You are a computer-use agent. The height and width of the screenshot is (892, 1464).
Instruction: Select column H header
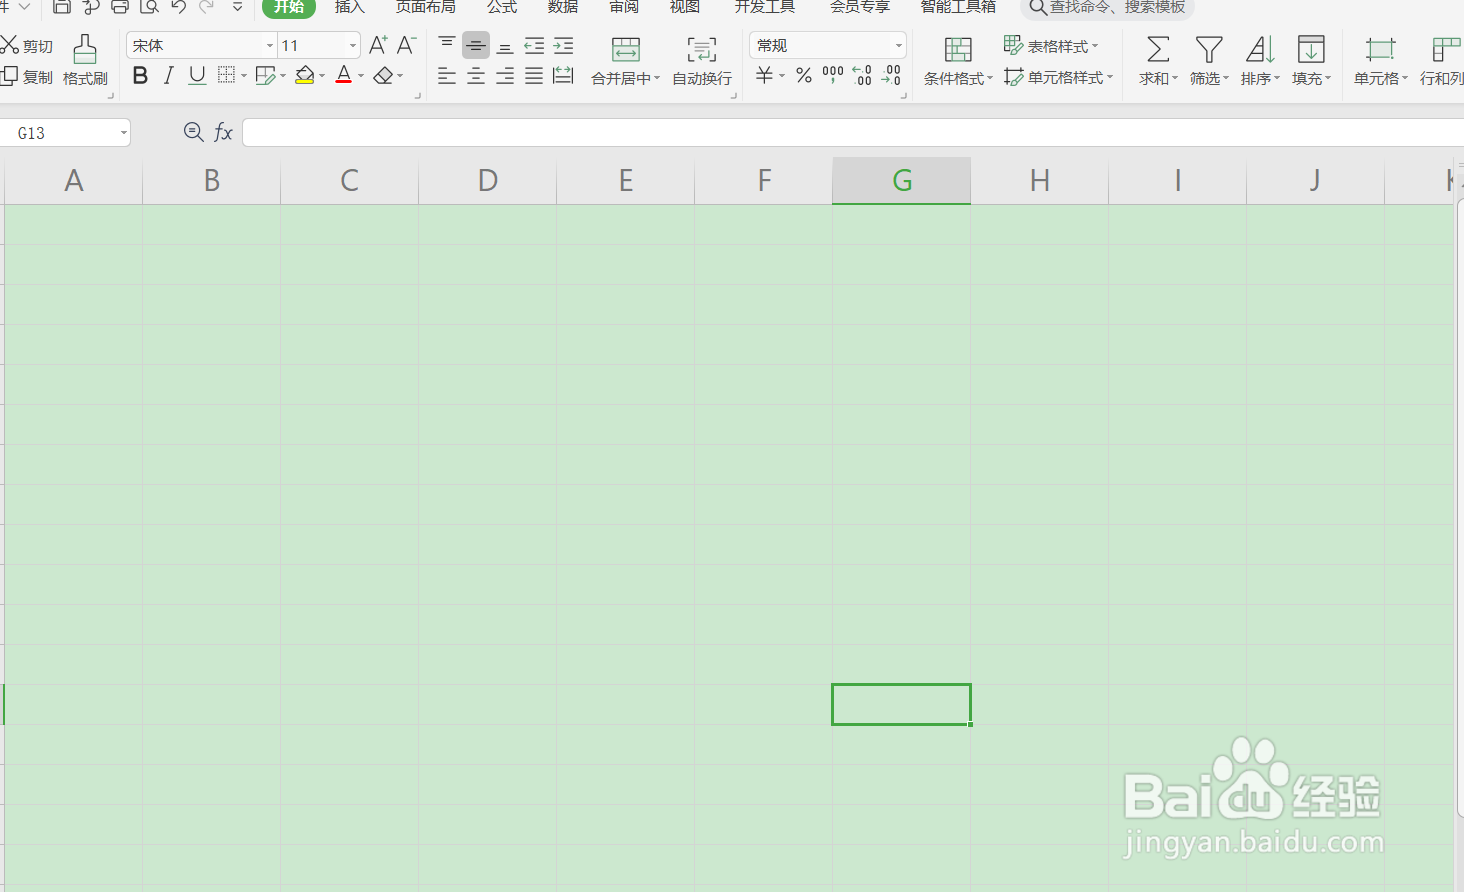[x=1039, y=181]
